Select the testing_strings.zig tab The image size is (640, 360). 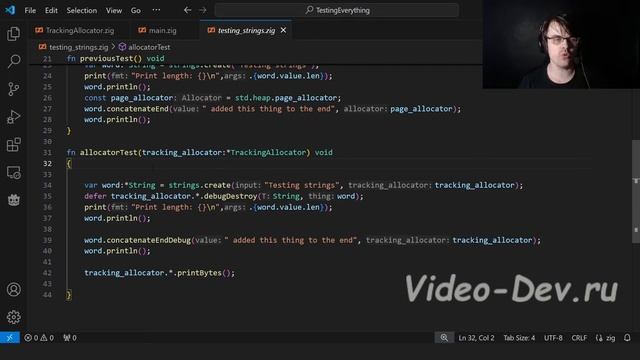[246, 30]
